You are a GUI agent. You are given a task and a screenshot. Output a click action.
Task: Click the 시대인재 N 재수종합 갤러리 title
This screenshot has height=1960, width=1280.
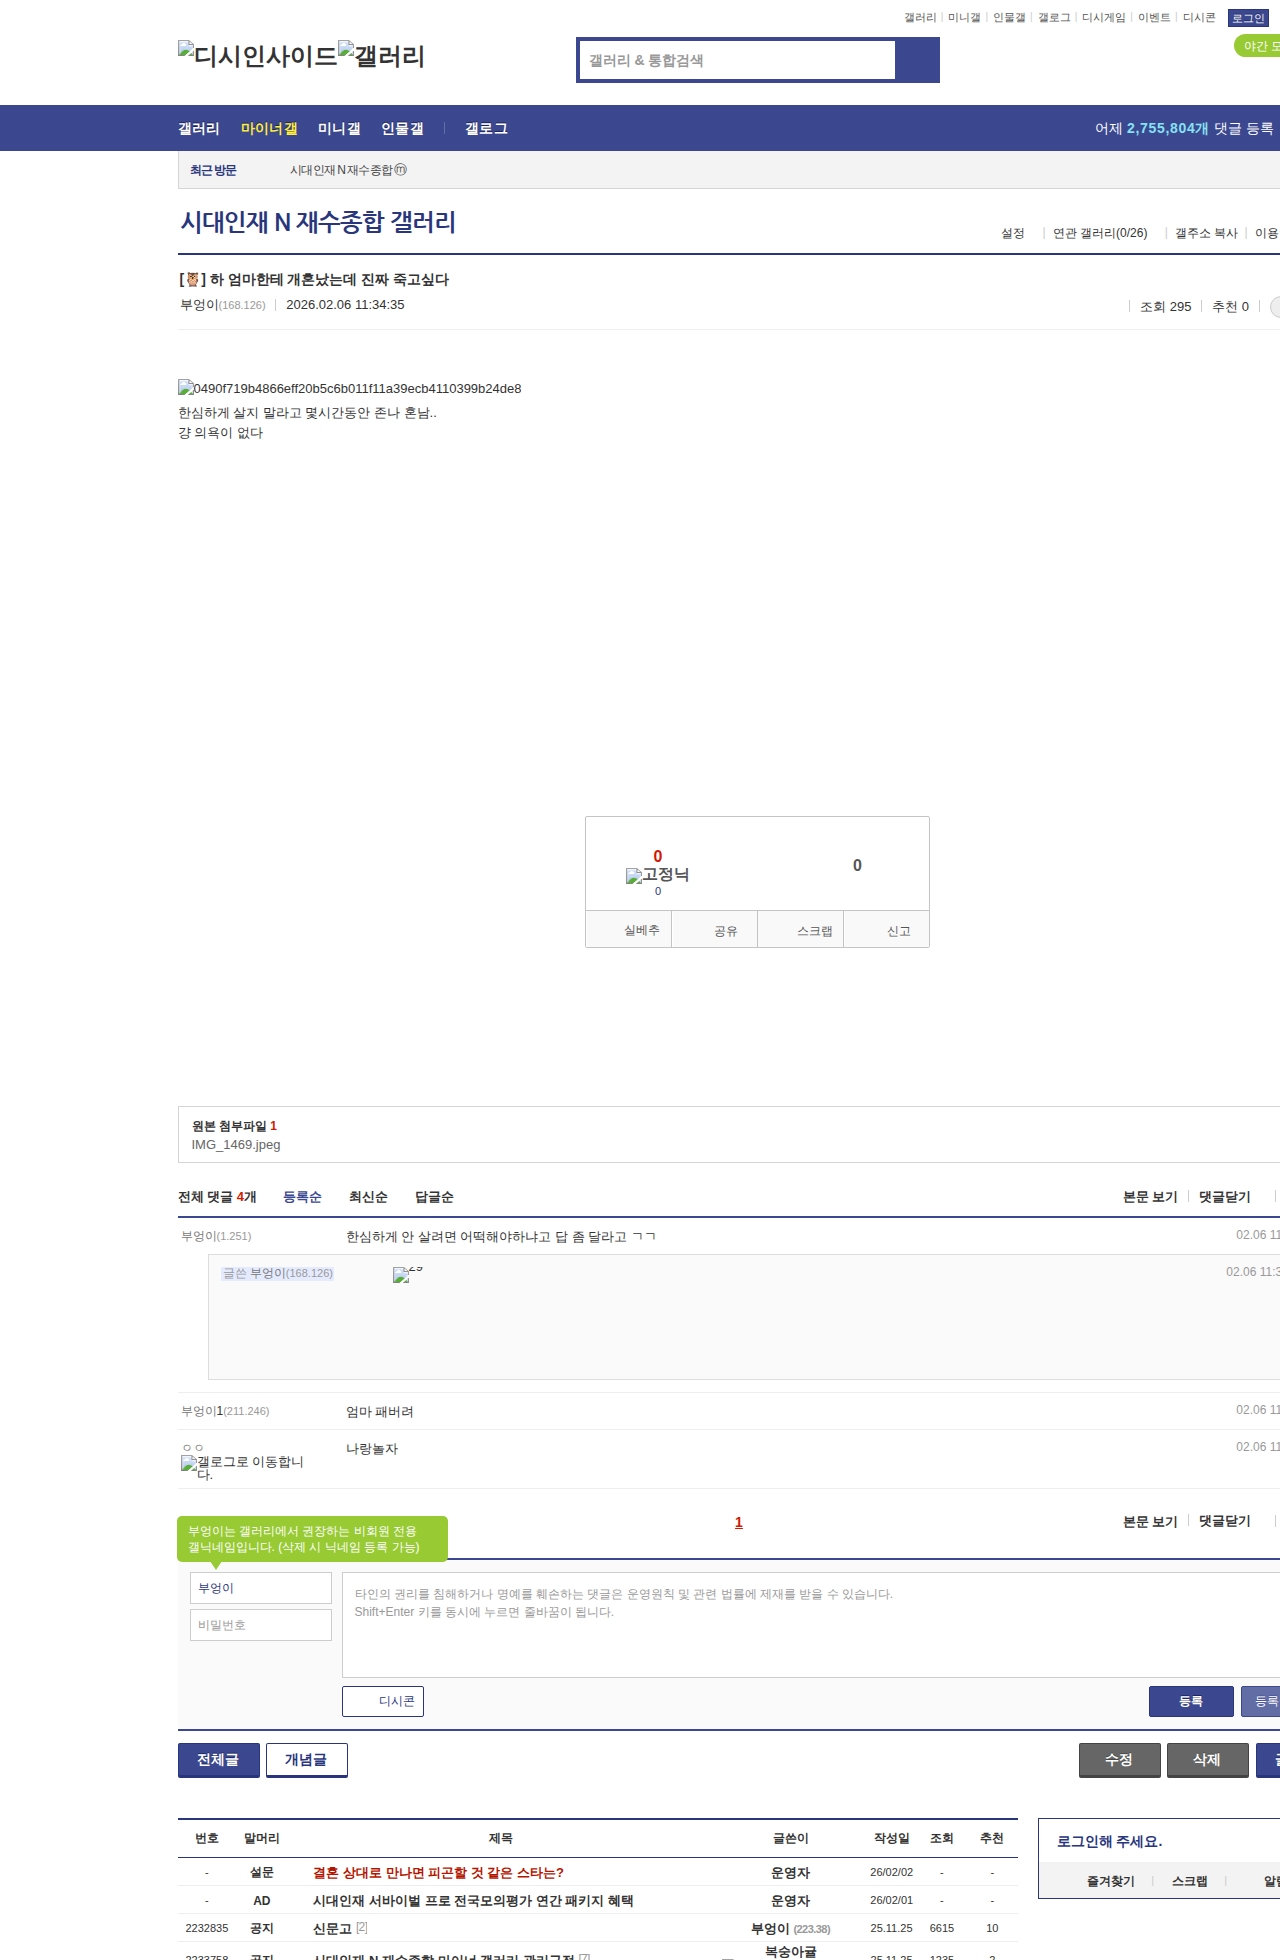click(318, 222)
